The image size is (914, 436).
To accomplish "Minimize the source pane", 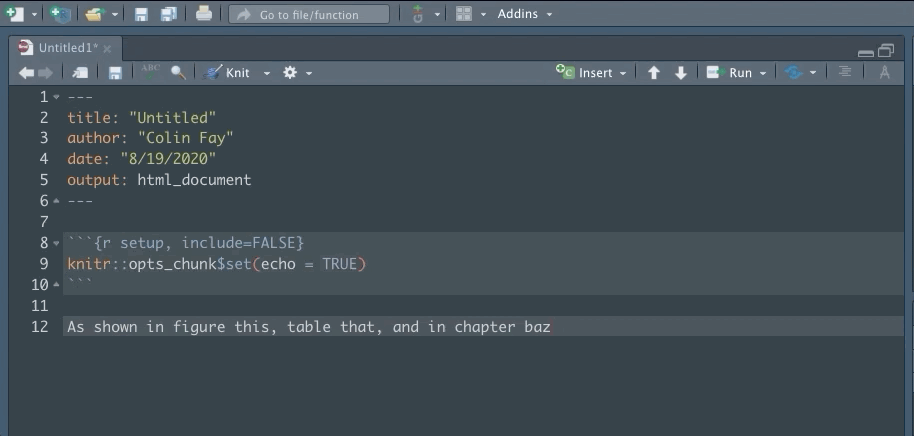I will [866, 53].
